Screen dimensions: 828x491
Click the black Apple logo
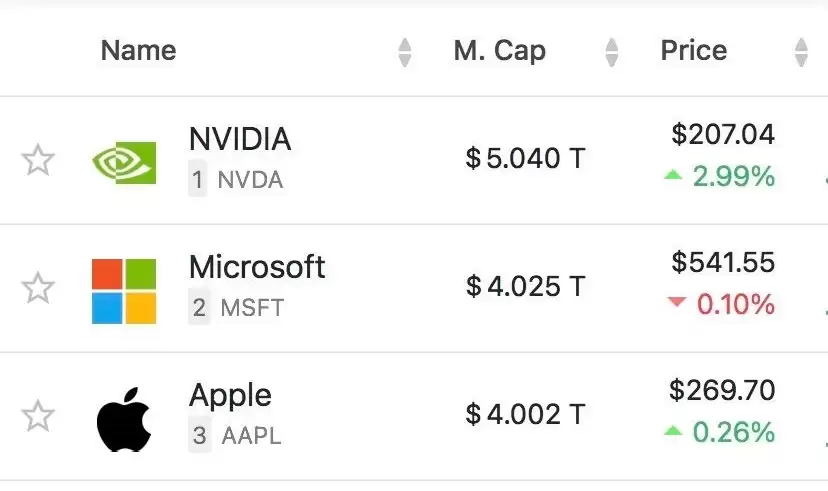(x=124, y=420)
